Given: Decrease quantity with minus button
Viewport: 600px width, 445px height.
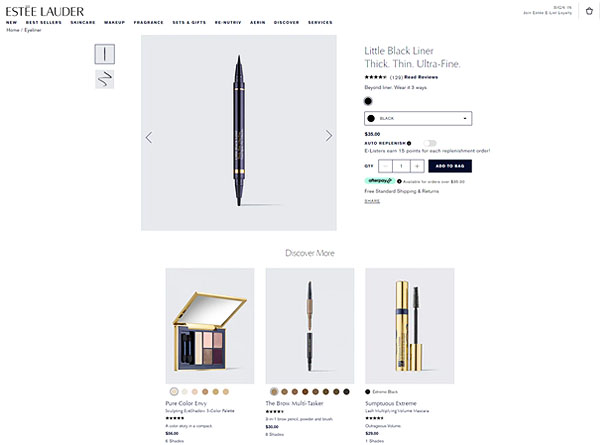Looking at the screenshot, I should pos(385,166).
